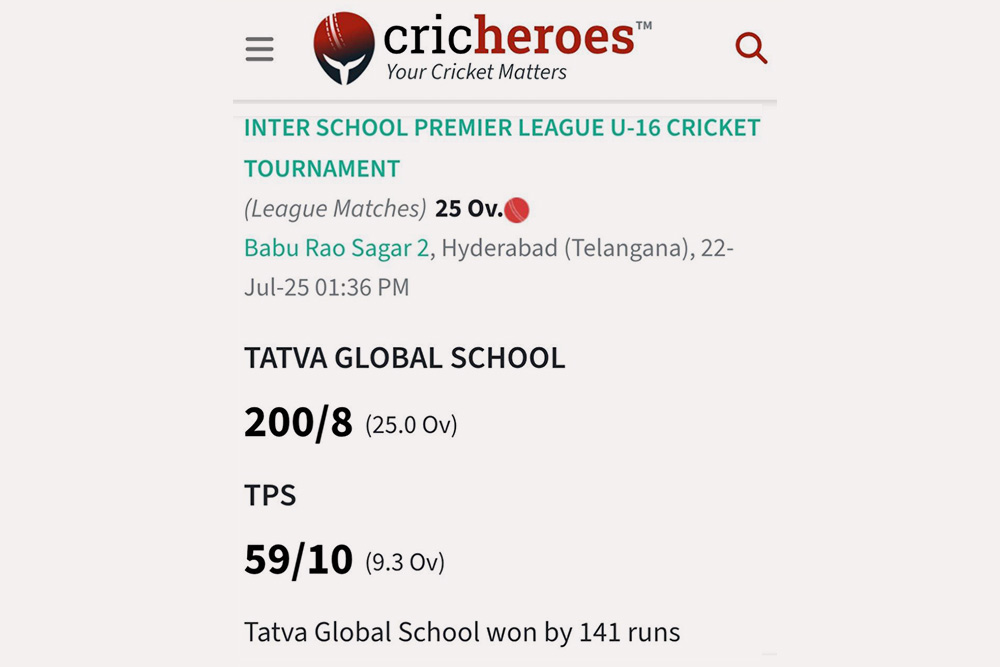This screenshot has width=1000, height=667.
Task: Select the TPS team name
Action: click(x=270, y=495)
